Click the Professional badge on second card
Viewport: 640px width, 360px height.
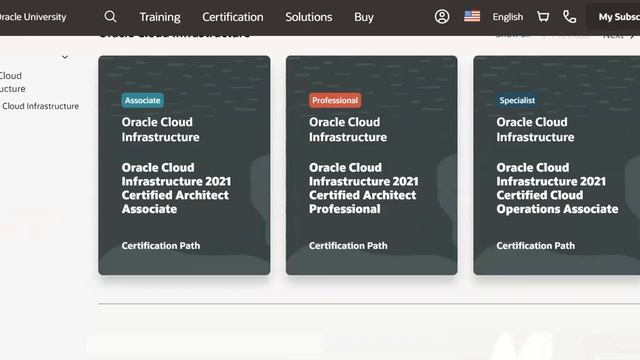335,100
